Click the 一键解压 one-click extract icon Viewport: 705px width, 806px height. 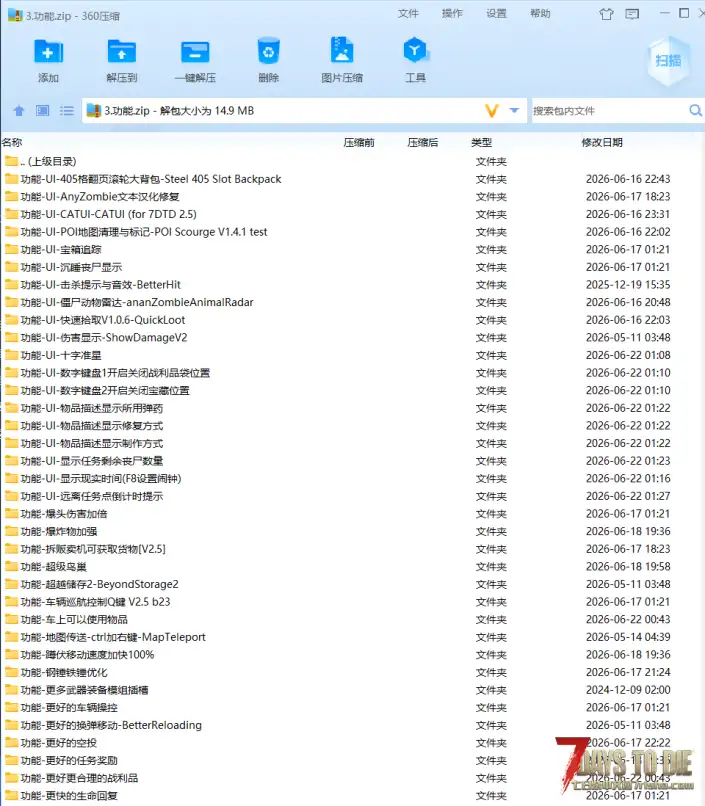195,52
